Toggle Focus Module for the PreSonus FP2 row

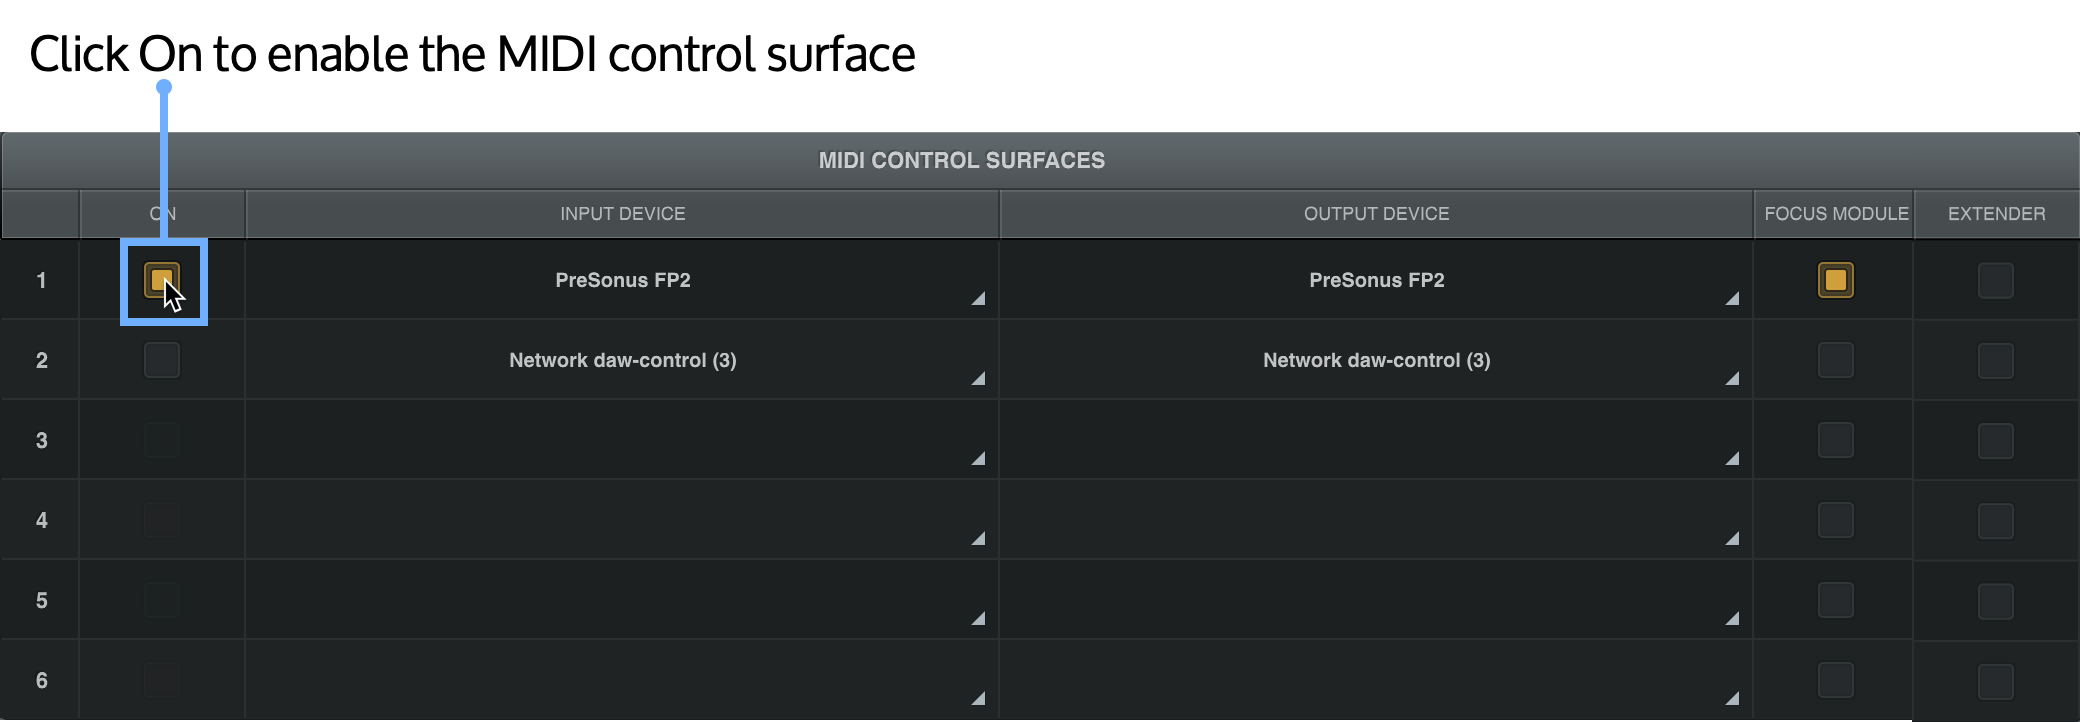(x=1835, y=281)
